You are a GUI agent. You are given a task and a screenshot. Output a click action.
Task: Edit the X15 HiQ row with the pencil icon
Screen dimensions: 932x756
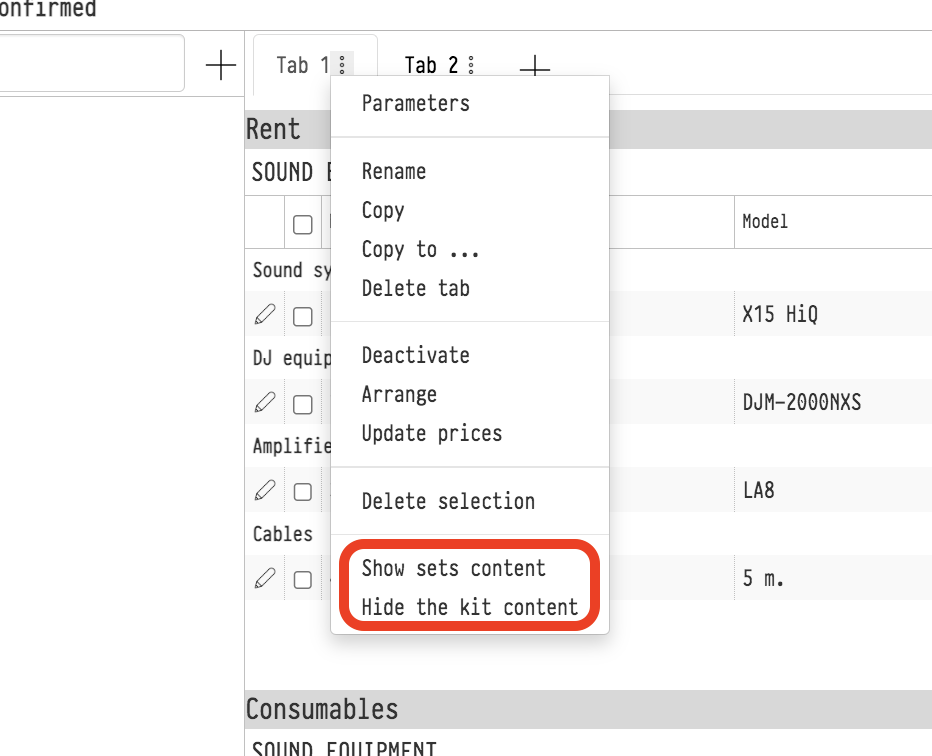(x=264, y=316)
